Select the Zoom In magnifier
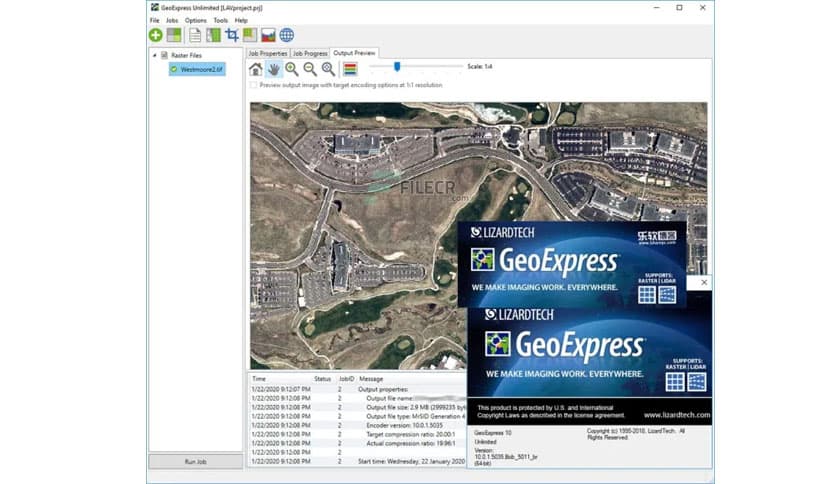The image size is (836, 484). click(292, 69)
